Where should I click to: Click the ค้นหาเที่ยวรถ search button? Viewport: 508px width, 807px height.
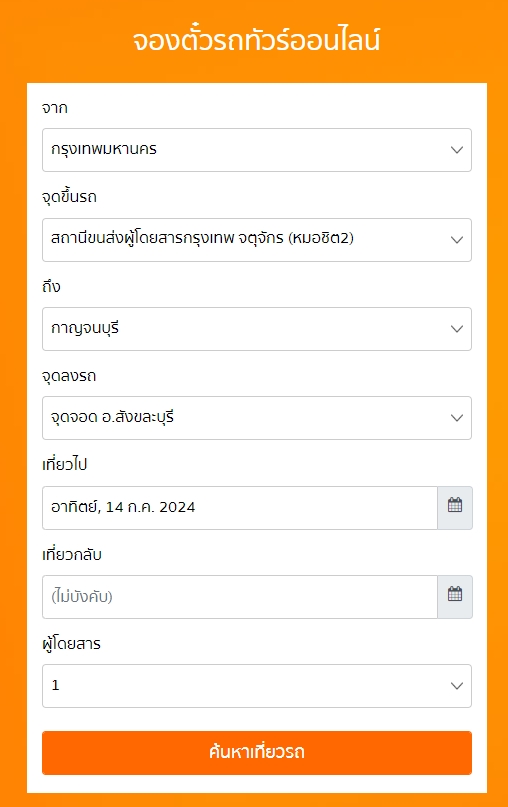coord(257,752)
